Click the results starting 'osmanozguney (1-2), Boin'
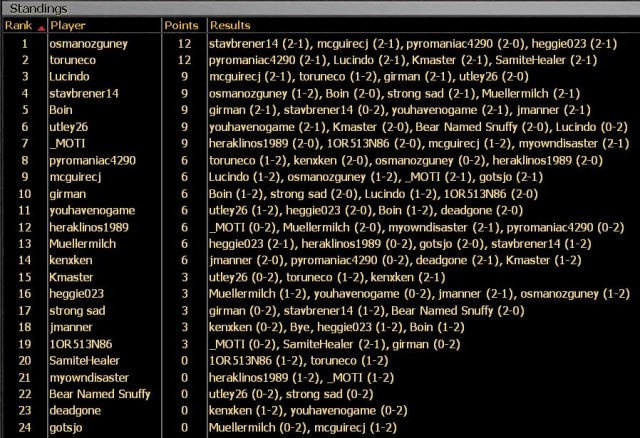This screenshot has width=640, height=438. [x=394, y=93]
